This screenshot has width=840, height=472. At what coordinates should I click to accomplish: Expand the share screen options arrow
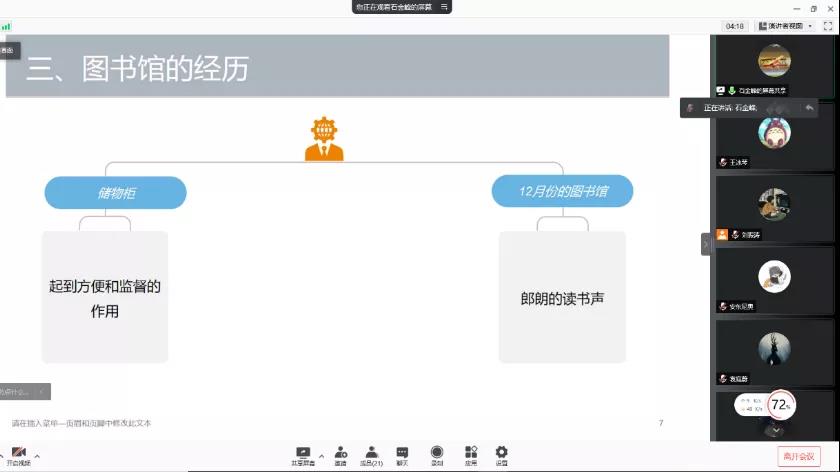pyautogui.click(x=321, y=450)
